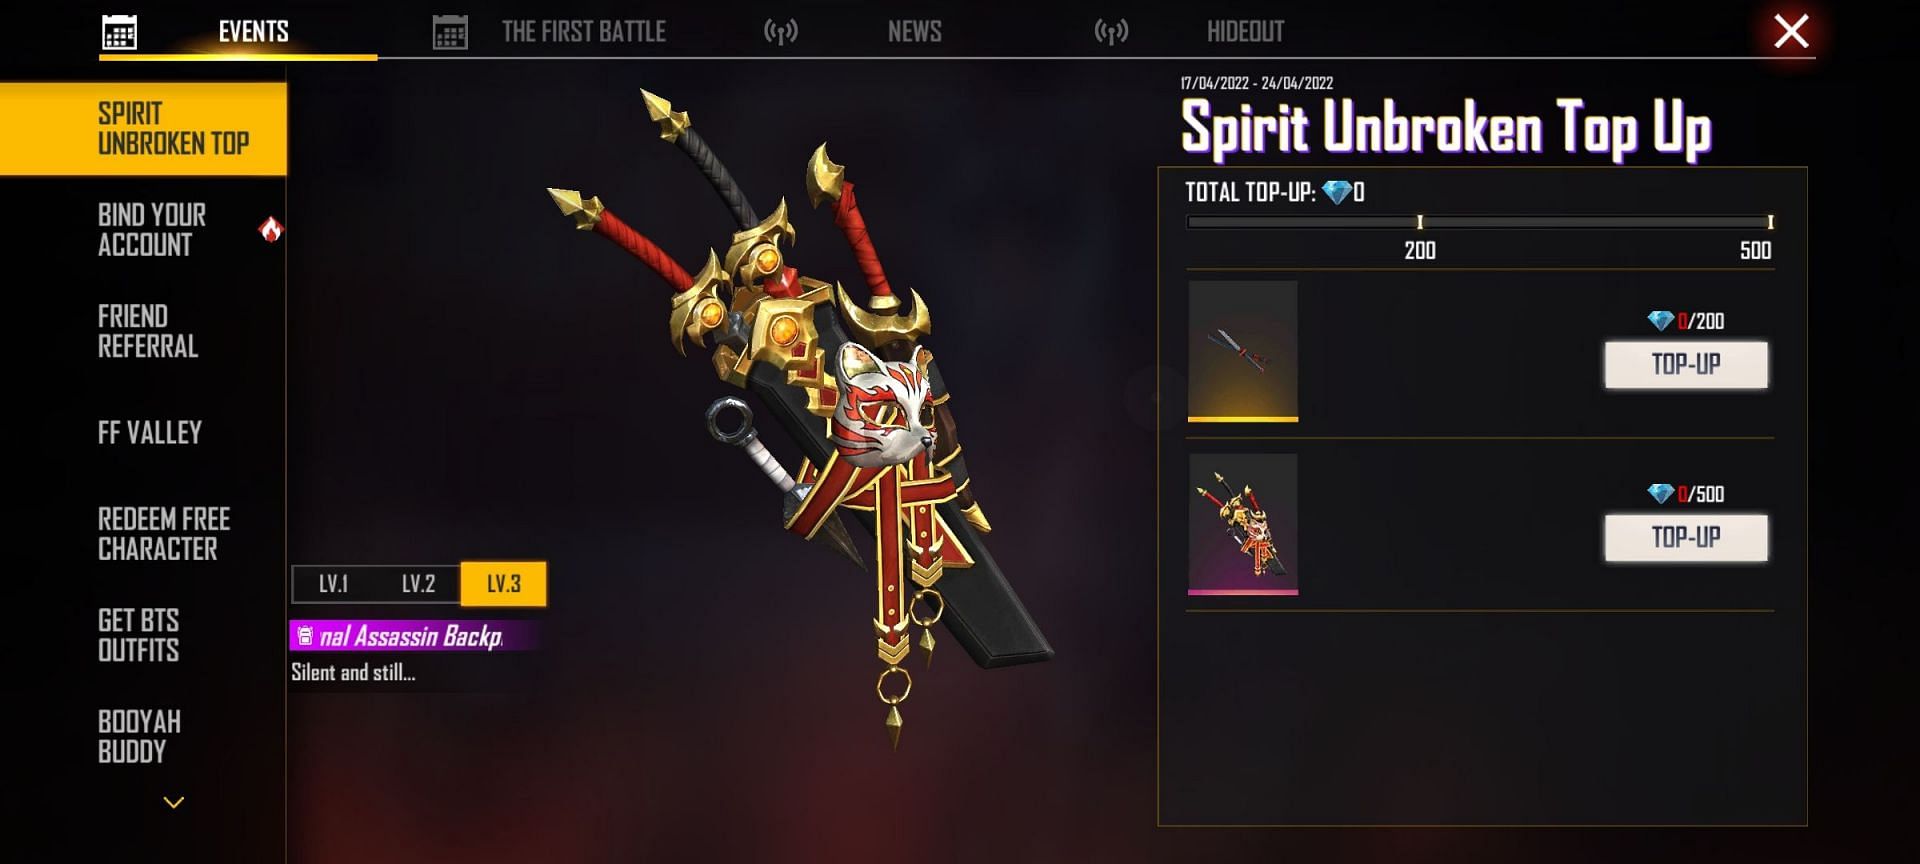Select the LV.1 backpack level
Screen dimensions: 1920x864
[333, 584]
